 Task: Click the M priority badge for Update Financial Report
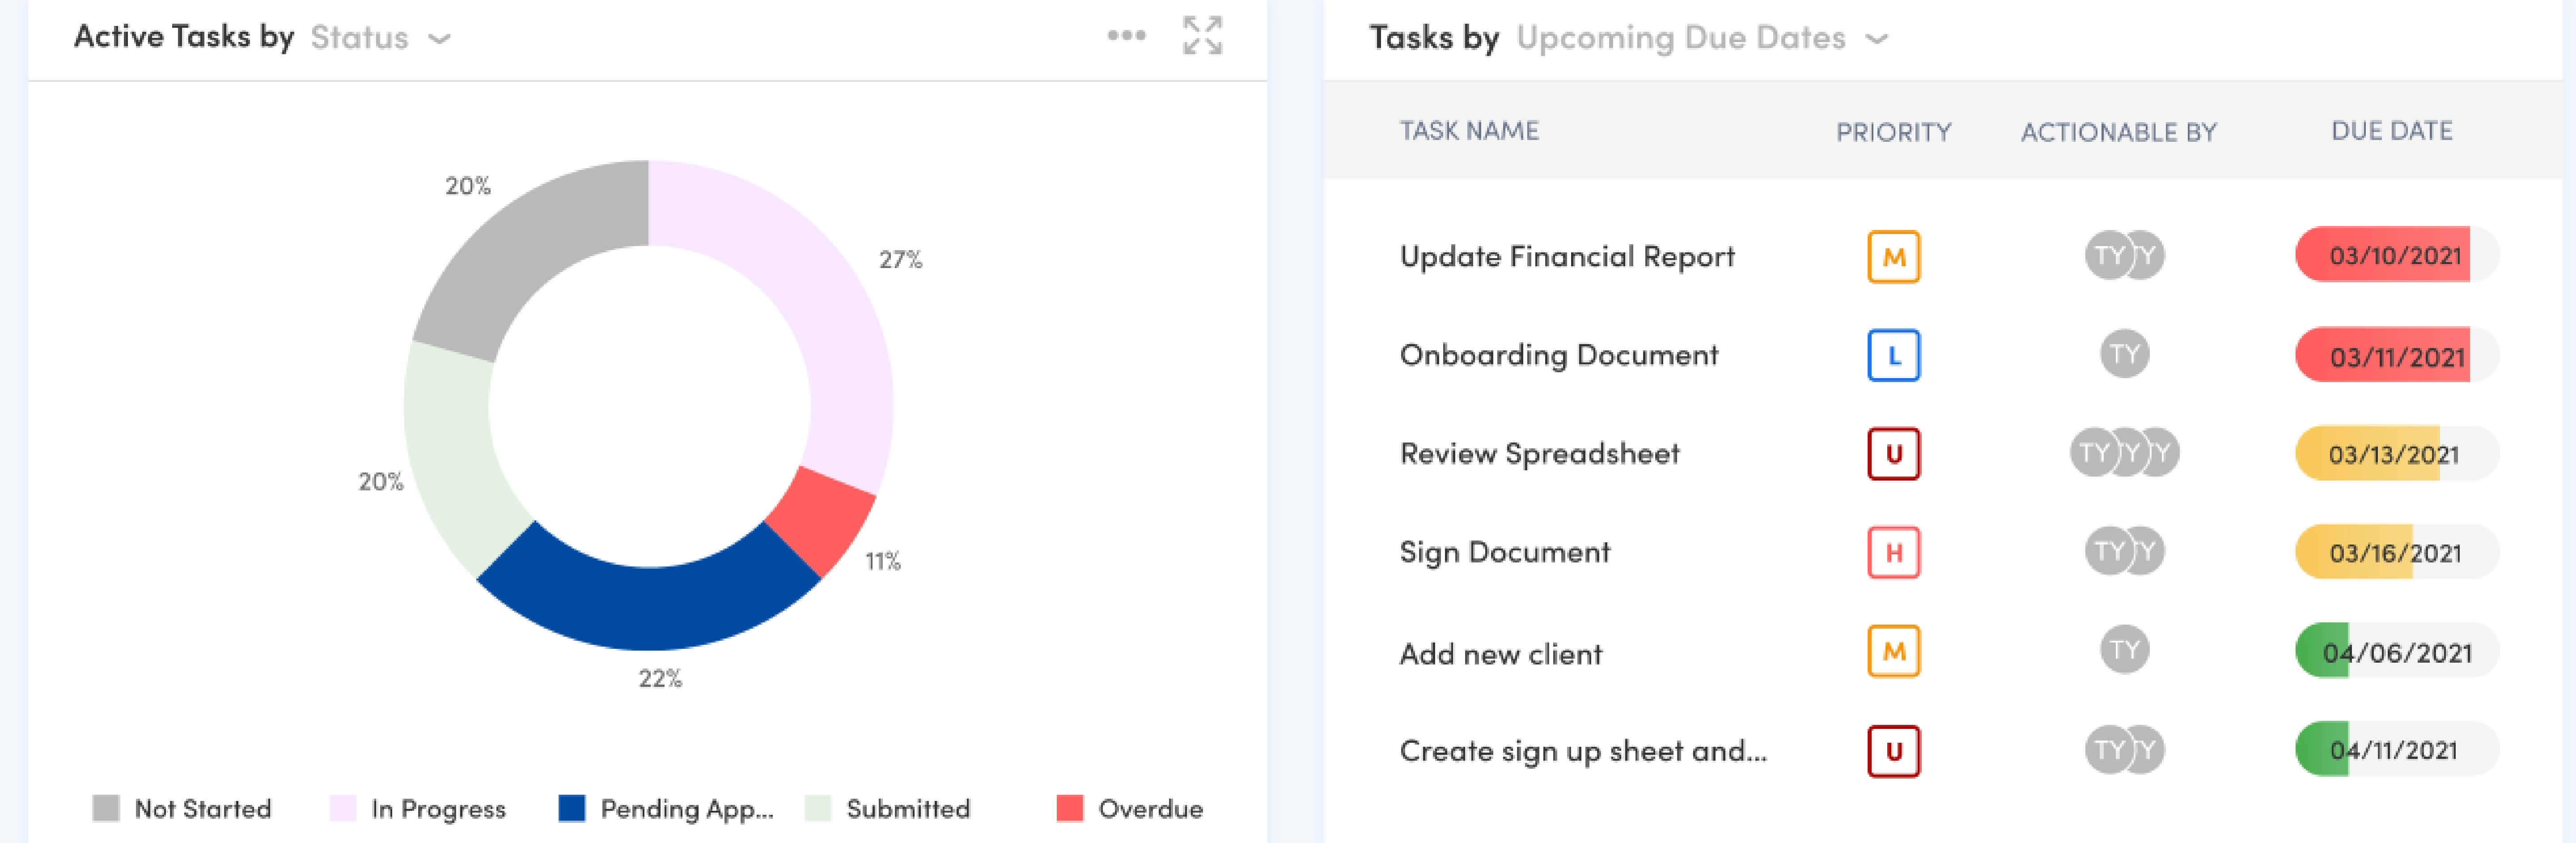pyautogui.click(x=1893, y=257)
